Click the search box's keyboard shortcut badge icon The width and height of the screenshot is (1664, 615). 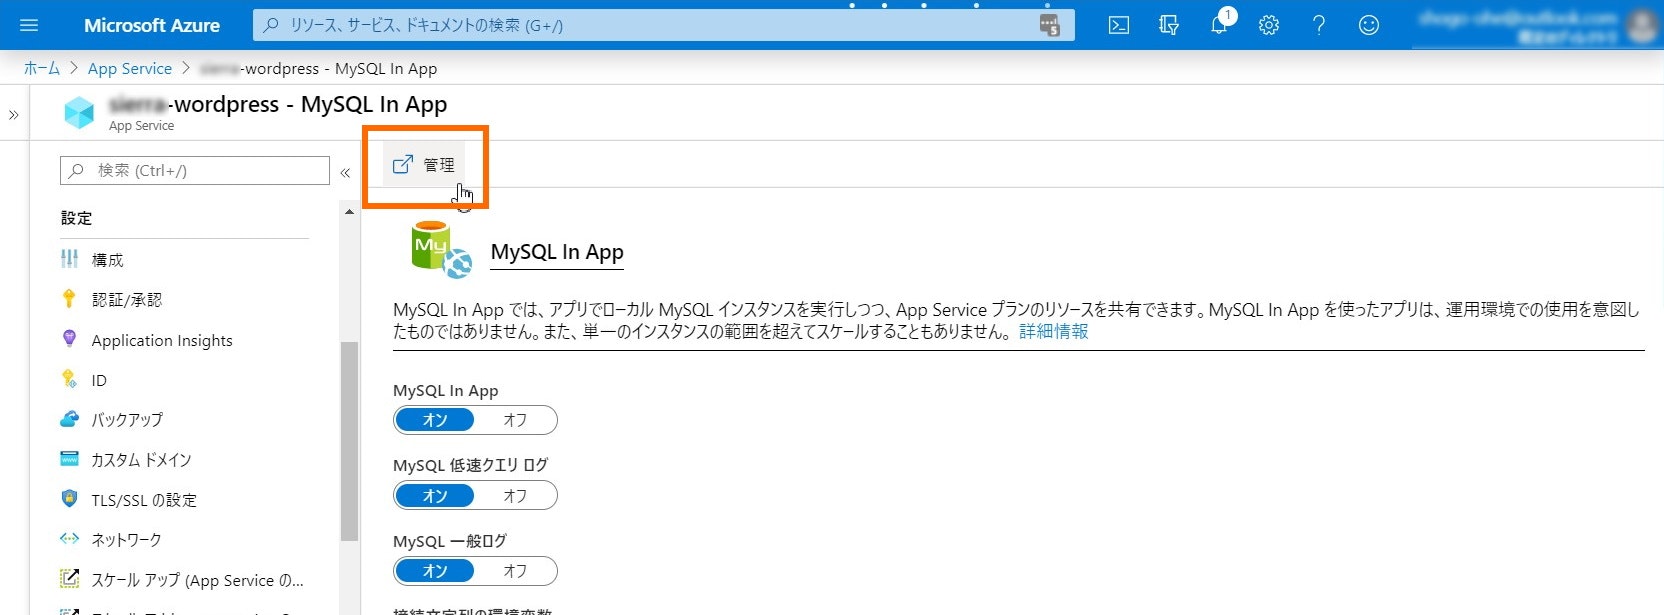[x=1050, y=25]
